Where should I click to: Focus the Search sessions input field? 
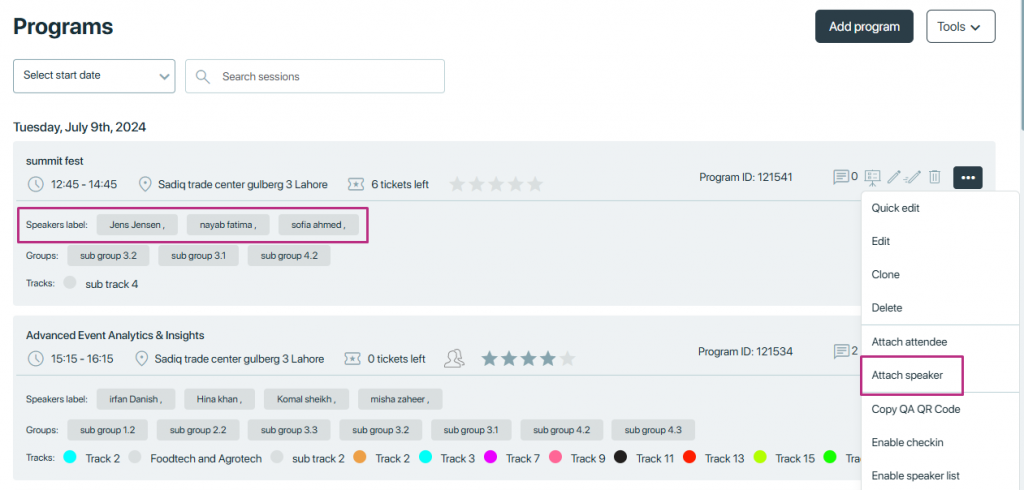click(x=315, y=76)
